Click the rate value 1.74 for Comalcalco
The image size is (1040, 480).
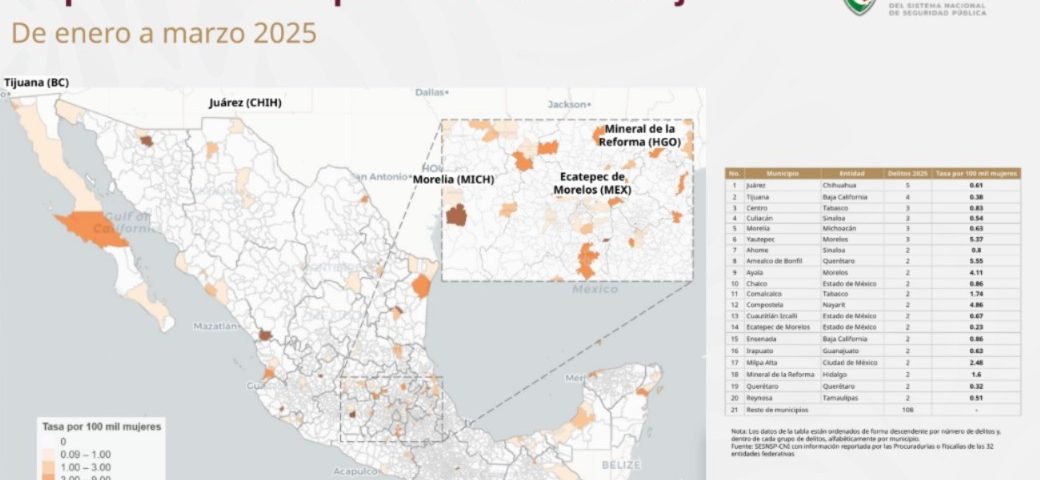point(976,294)
